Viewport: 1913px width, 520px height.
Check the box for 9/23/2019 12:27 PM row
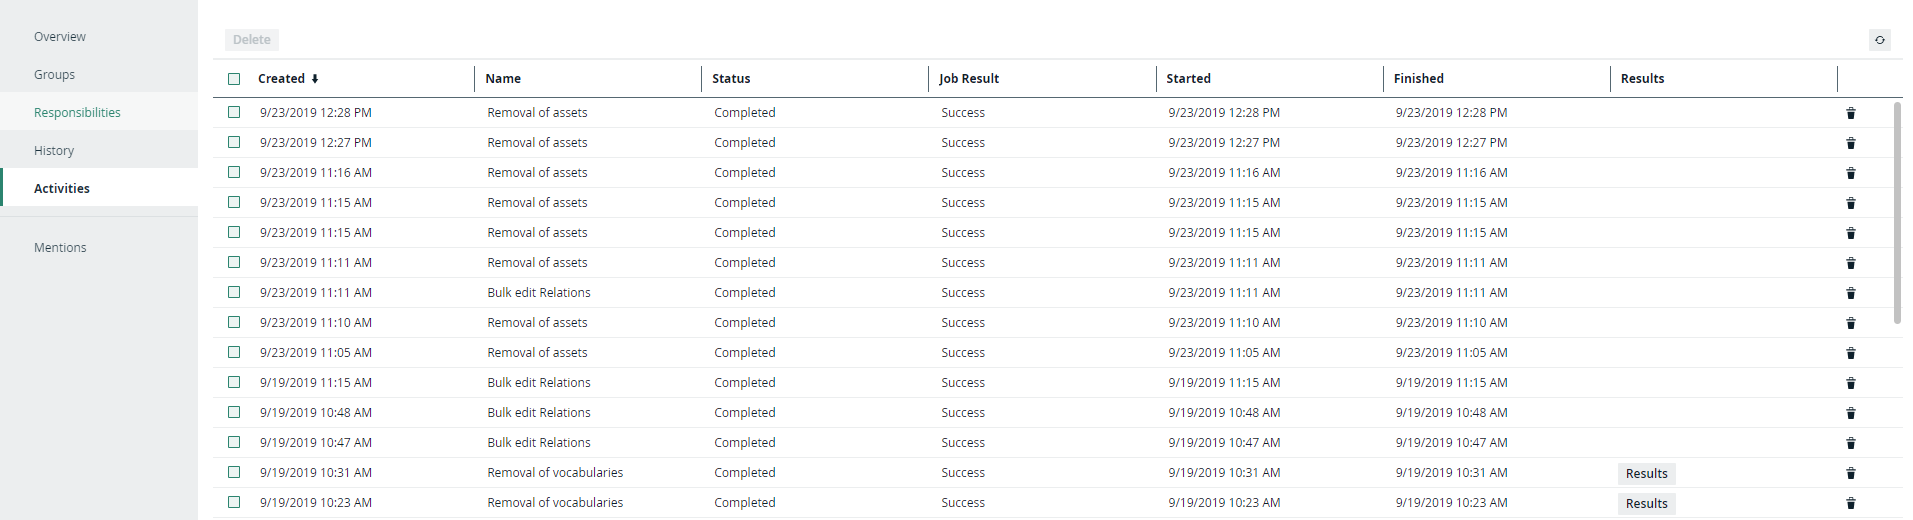pos(234,142)
